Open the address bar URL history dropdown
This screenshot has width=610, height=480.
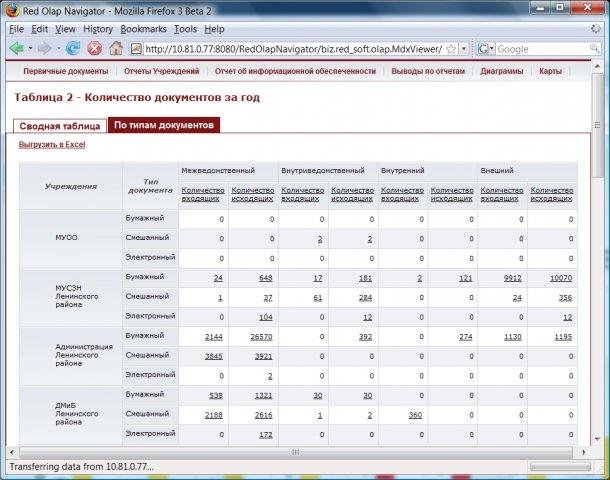[x=464, y=49]
